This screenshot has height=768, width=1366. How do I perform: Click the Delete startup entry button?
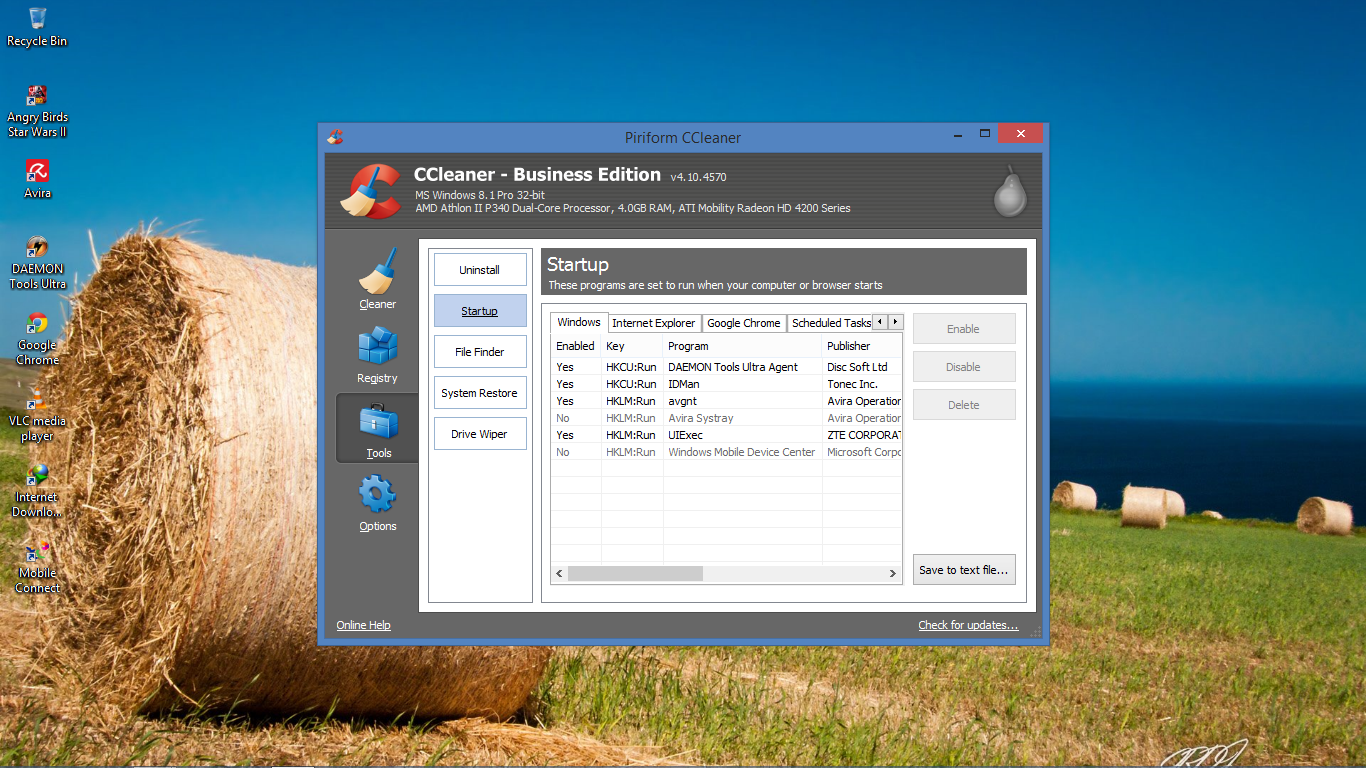[x=964, y=405]
